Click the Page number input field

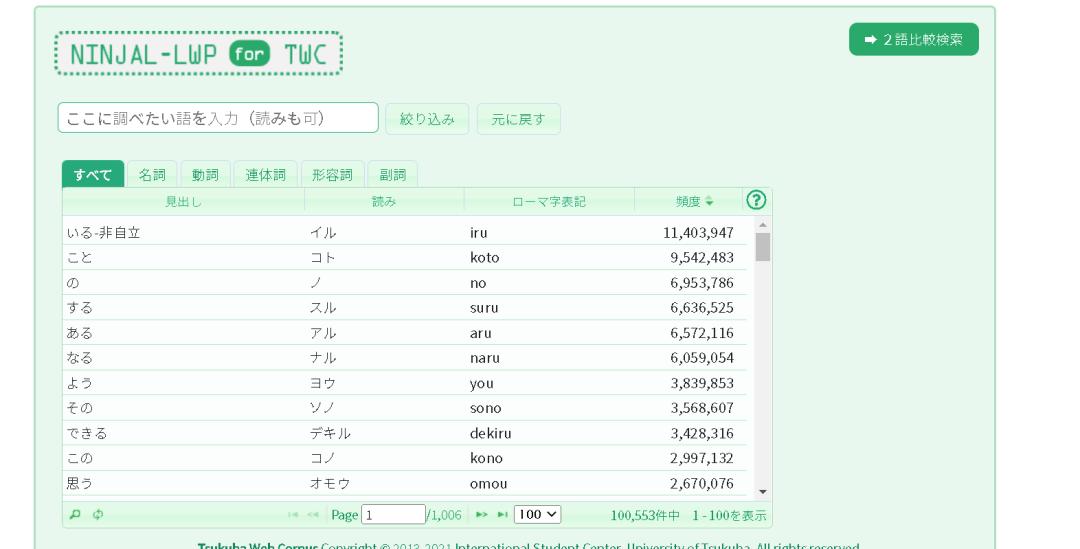tap(393, 515)
